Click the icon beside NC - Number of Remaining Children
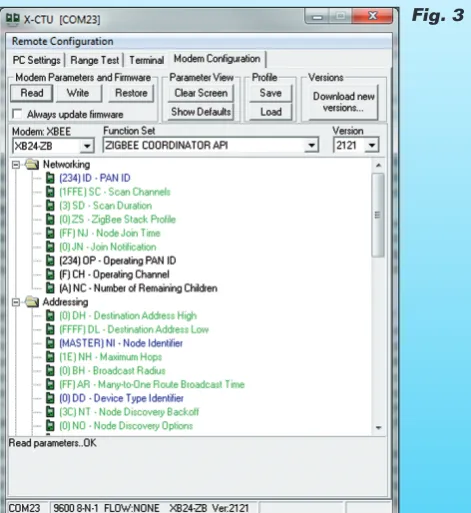Image resolution: width=471 pixels, height=513 pixels. click(50, 288)
